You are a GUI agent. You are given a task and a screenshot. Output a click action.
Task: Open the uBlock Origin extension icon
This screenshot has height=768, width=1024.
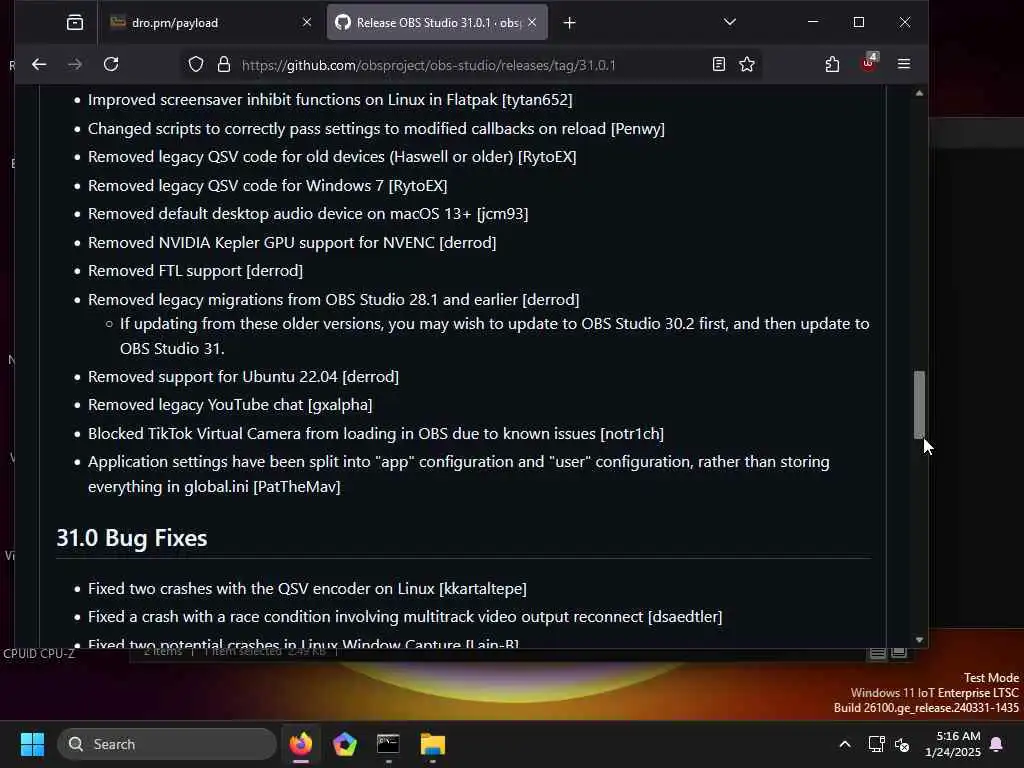click(x=869, y=63)
